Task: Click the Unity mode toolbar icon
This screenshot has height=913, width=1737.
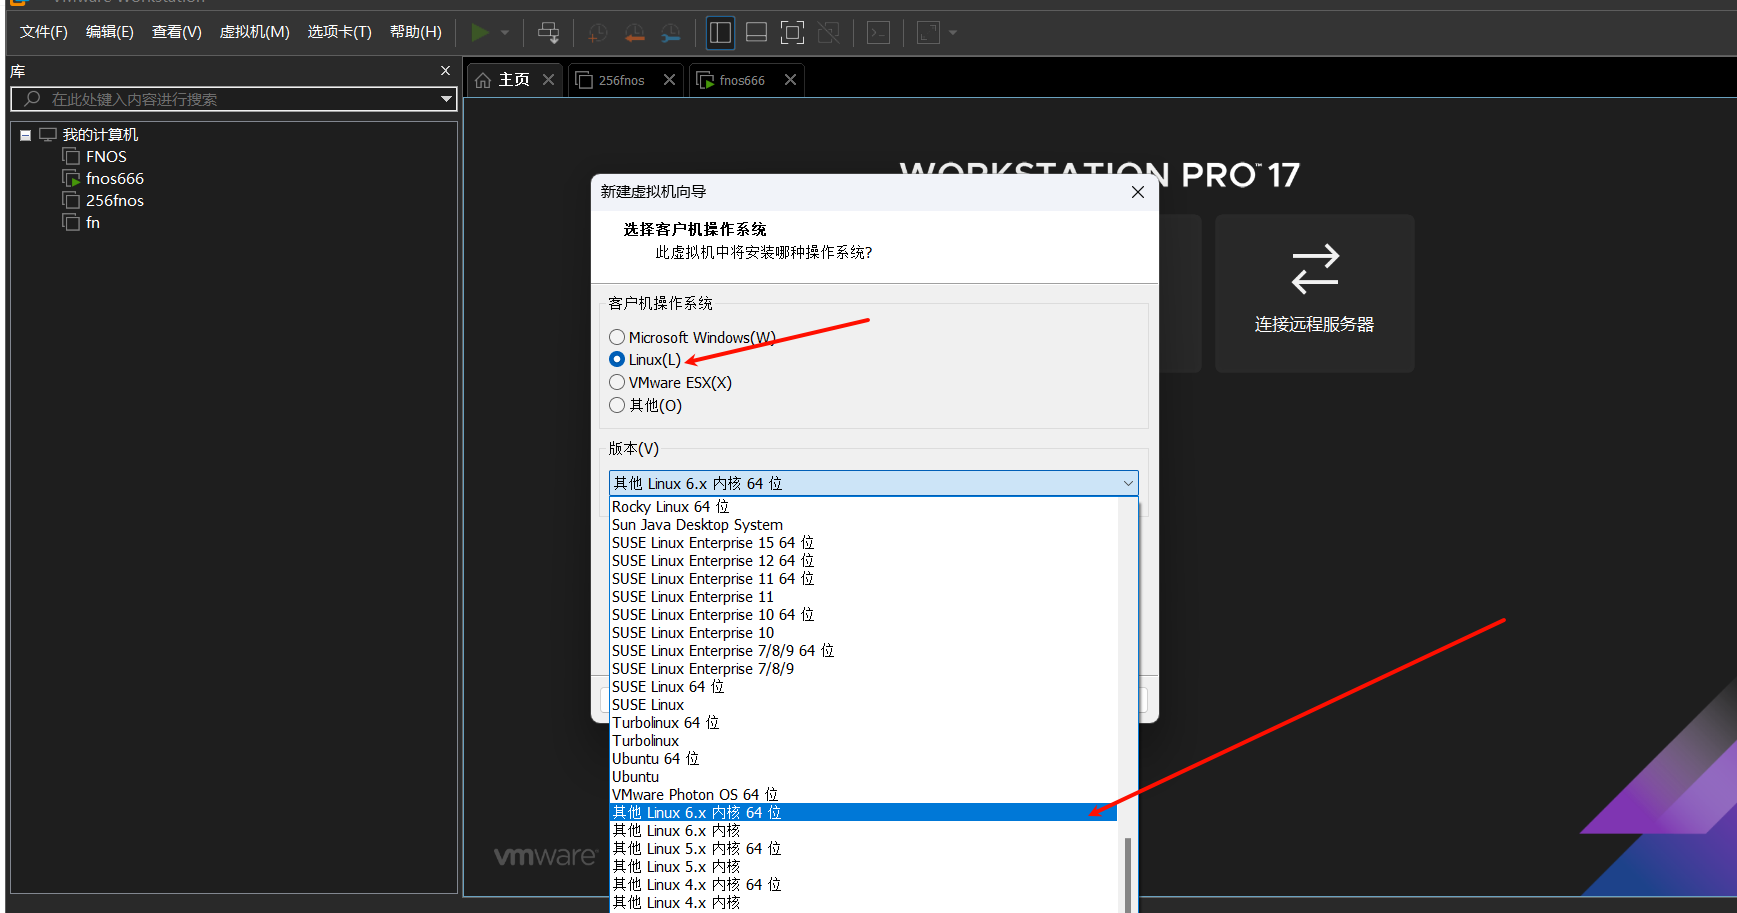Action: [829, 32]
